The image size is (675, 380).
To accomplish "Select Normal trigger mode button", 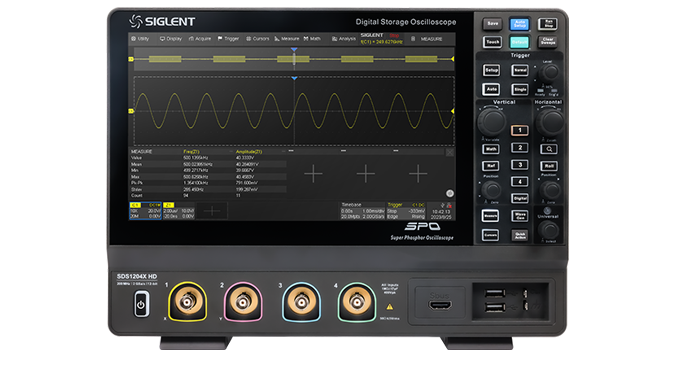I will [520, 70].
